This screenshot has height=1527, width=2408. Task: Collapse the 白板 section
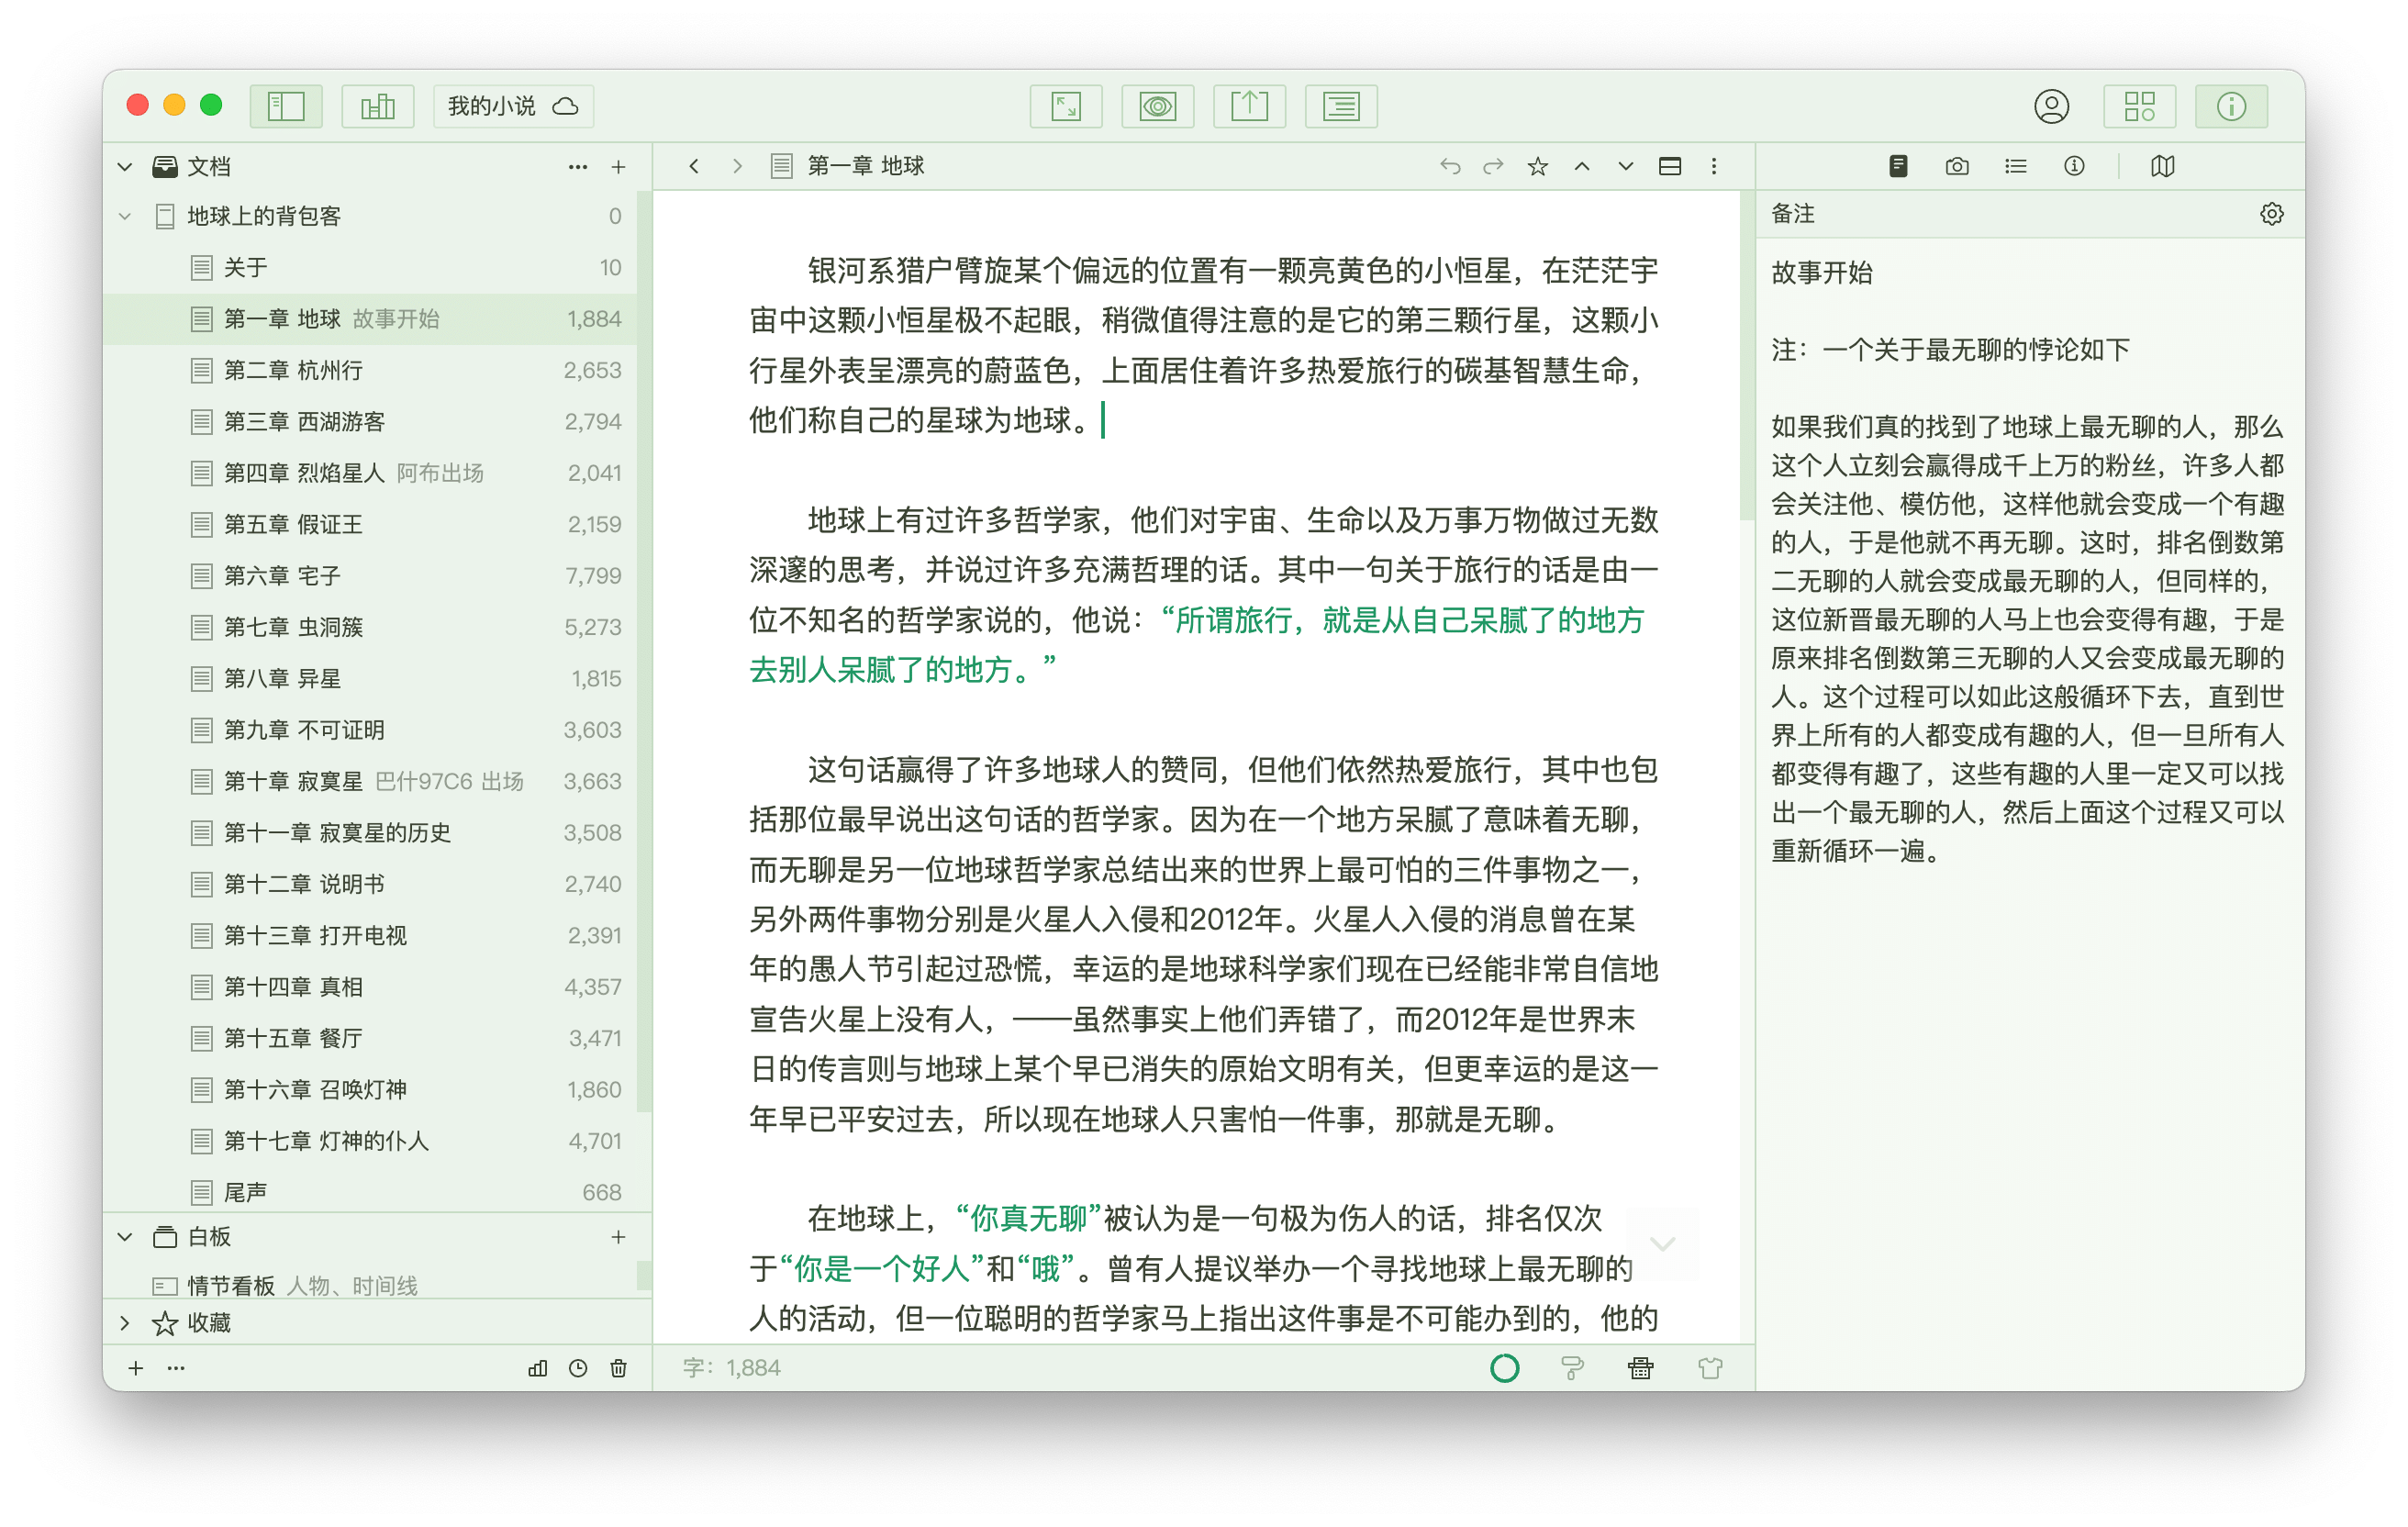tap(125, 1237)
